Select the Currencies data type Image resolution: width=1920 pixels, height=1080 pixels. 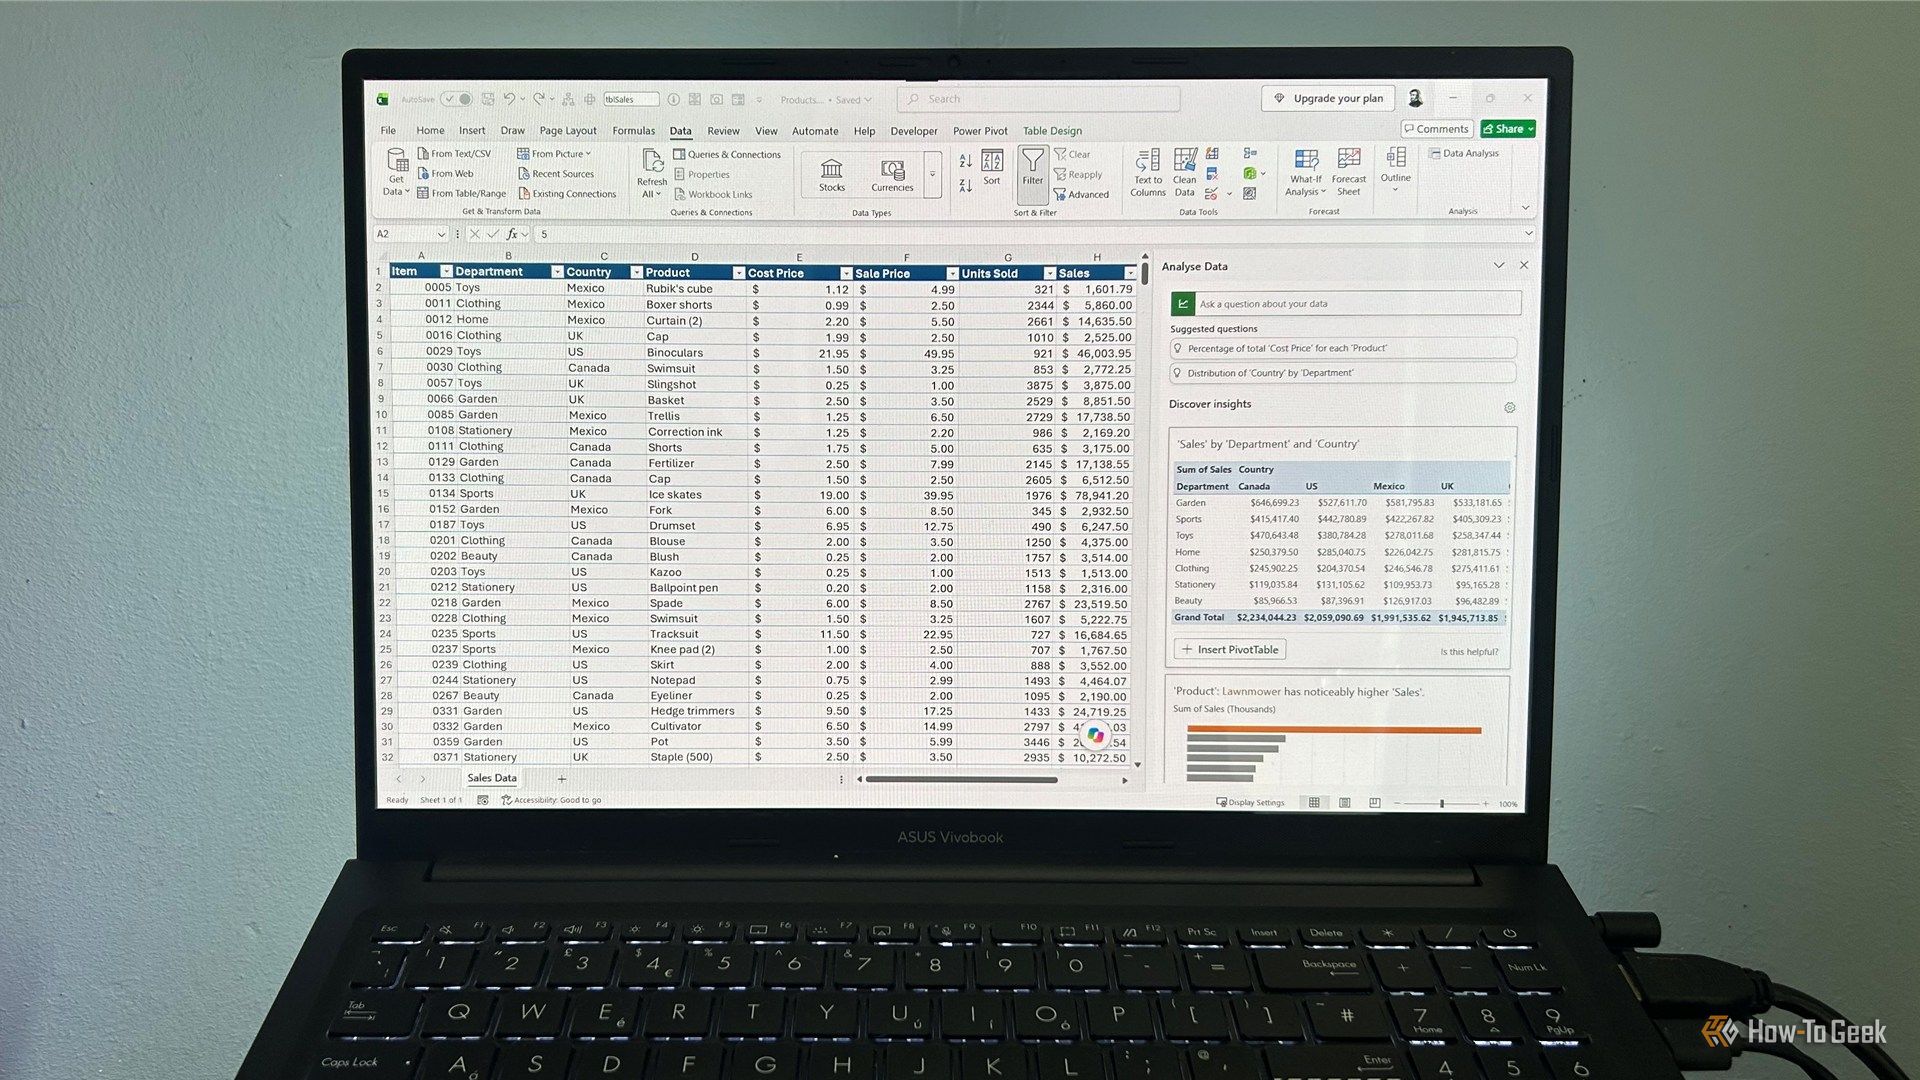892,175
